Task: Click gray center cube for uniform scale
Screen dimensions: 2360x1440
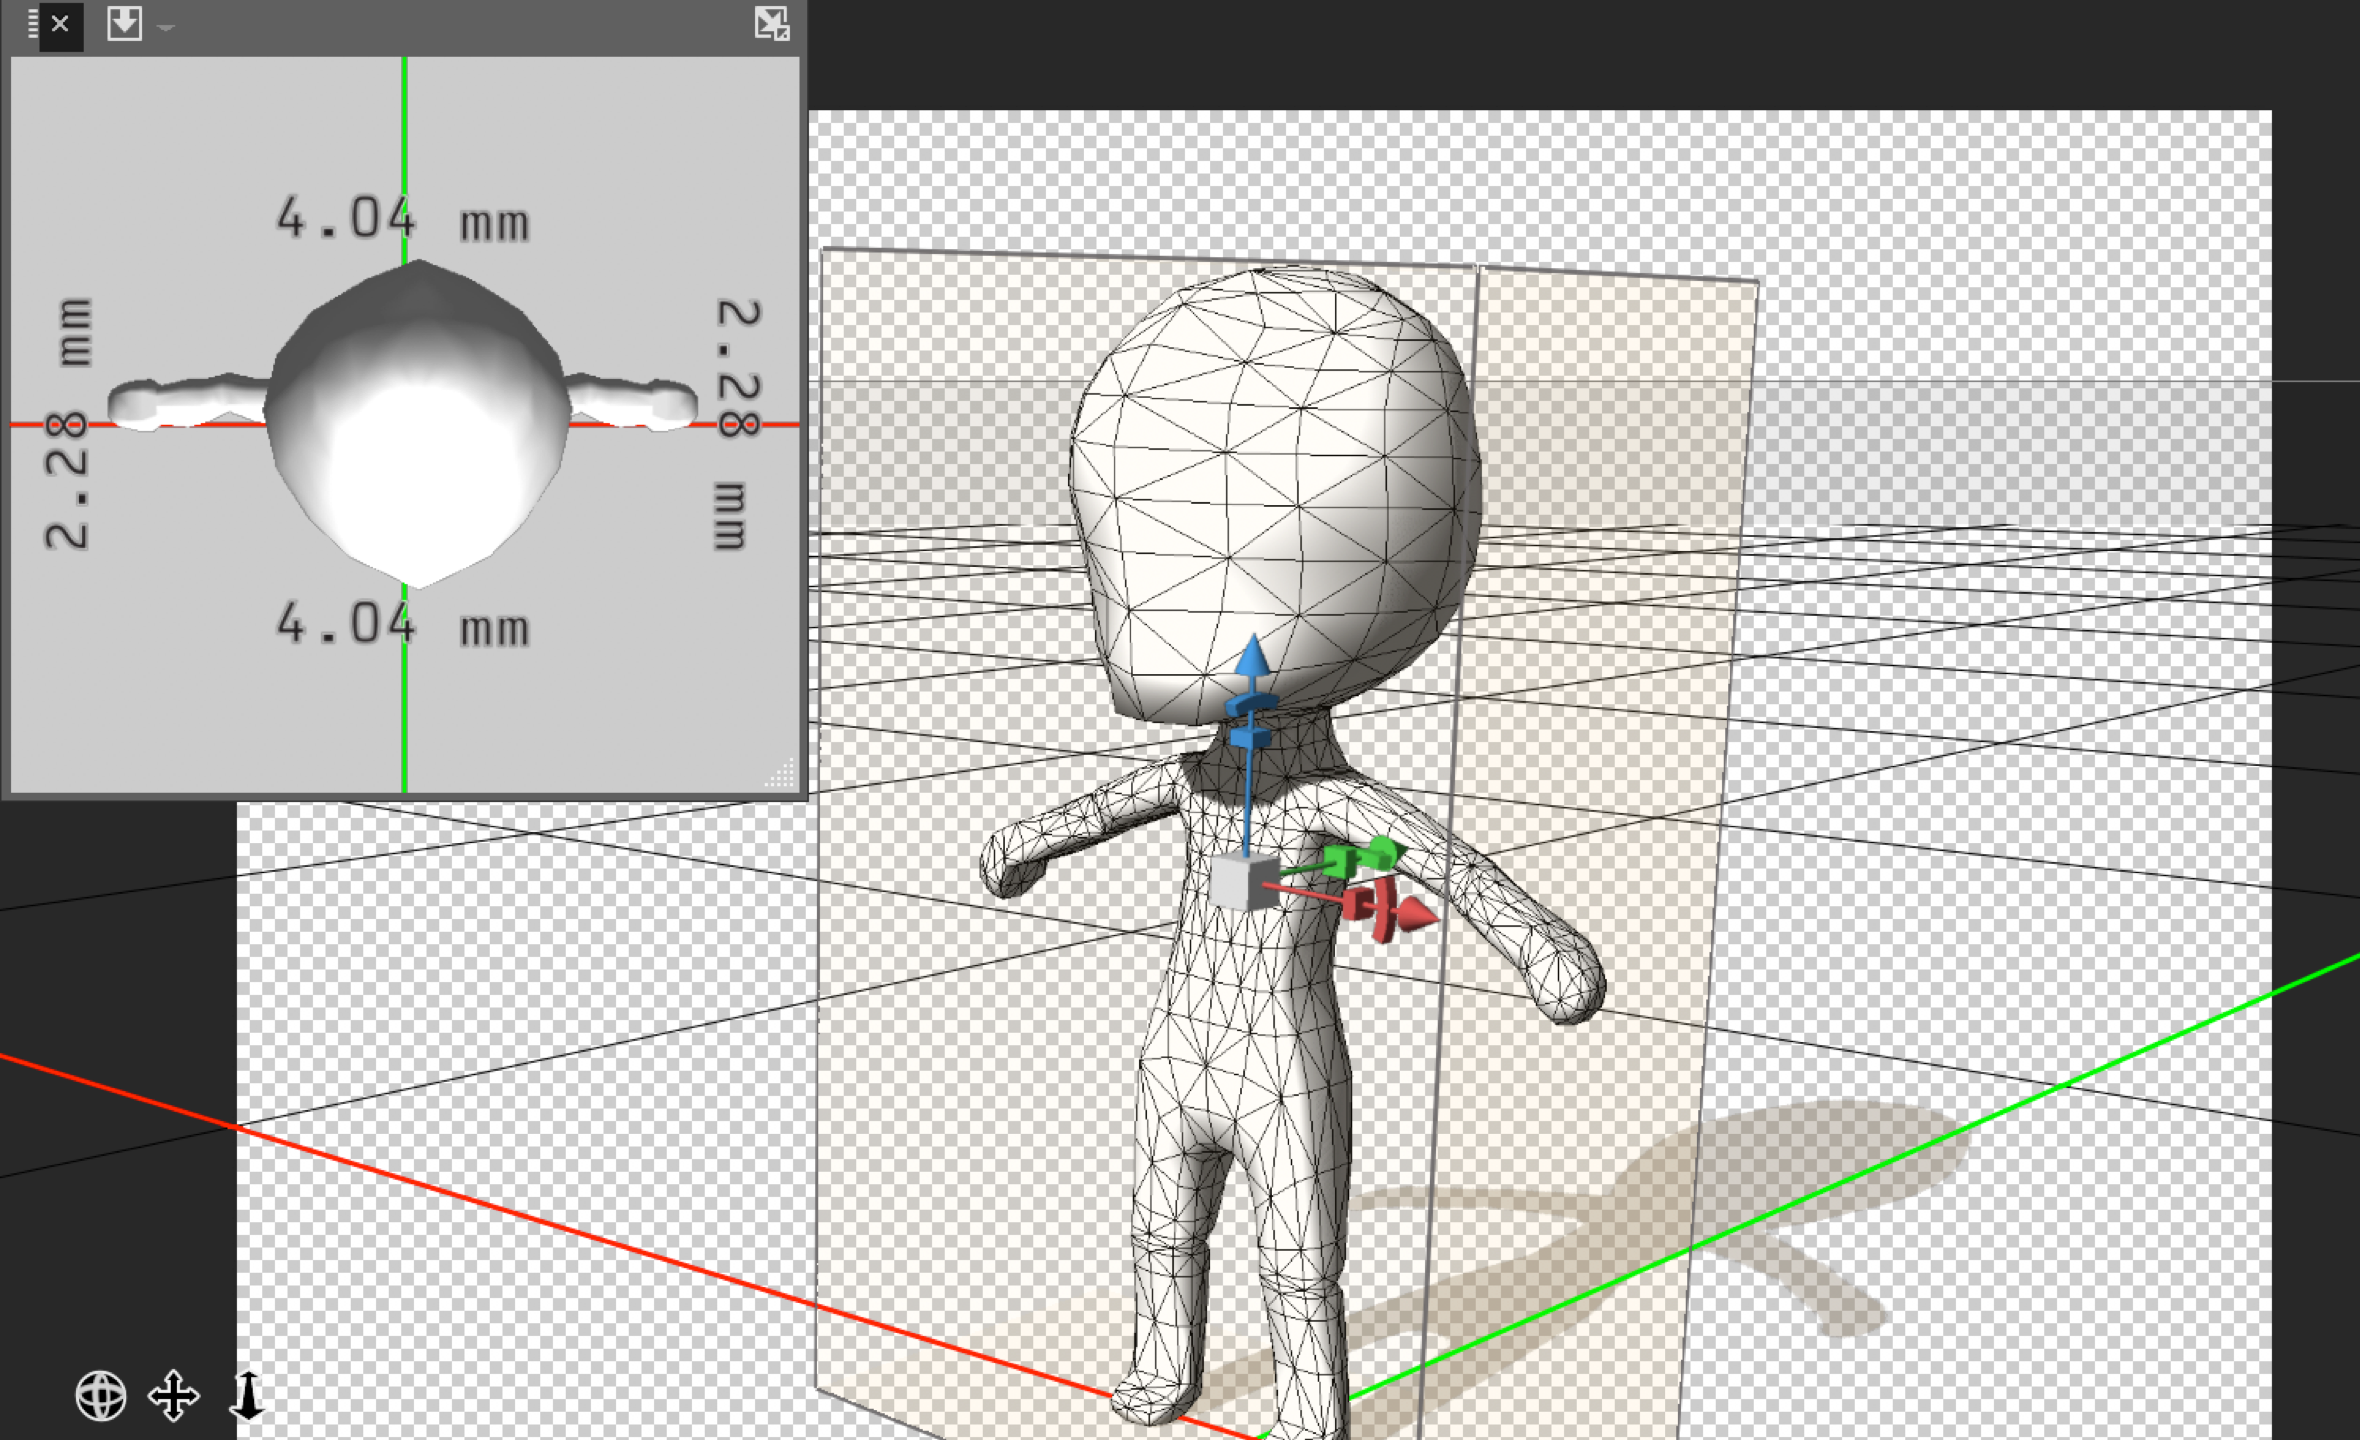Action: click(x=1245, y=882)
